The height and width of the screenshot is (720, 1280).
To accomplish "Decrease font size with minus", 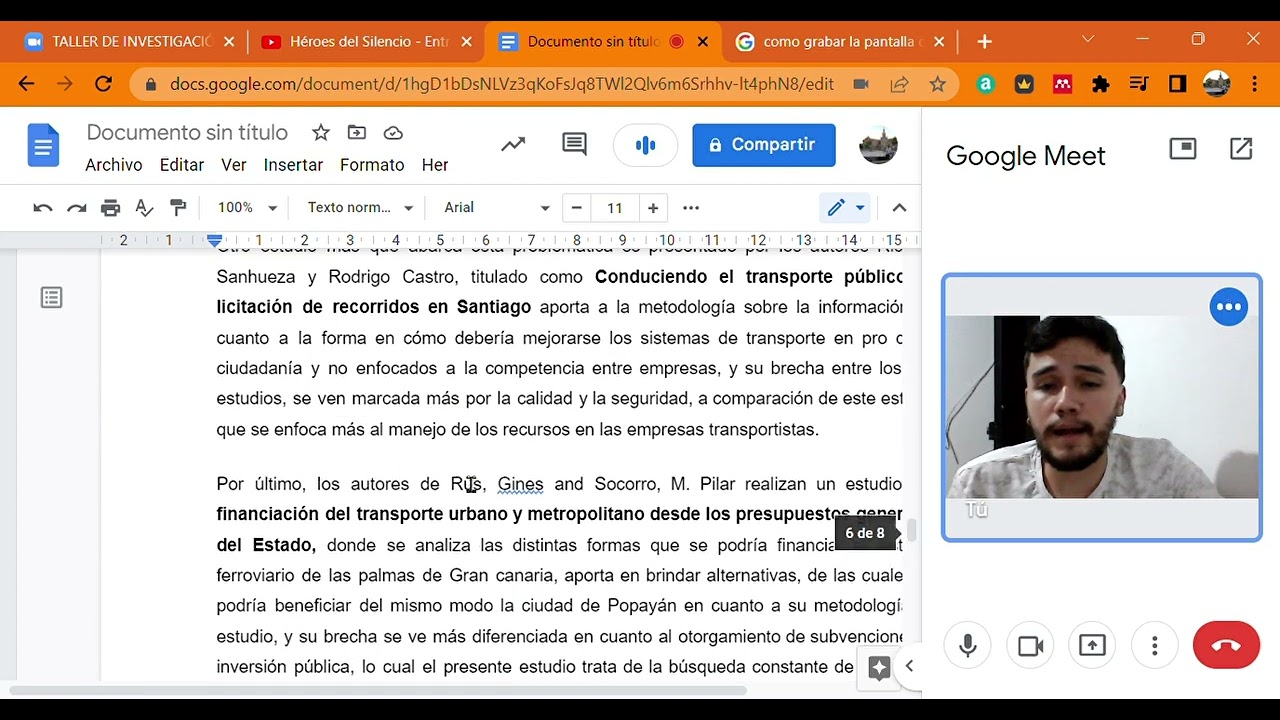I will 577,208.
